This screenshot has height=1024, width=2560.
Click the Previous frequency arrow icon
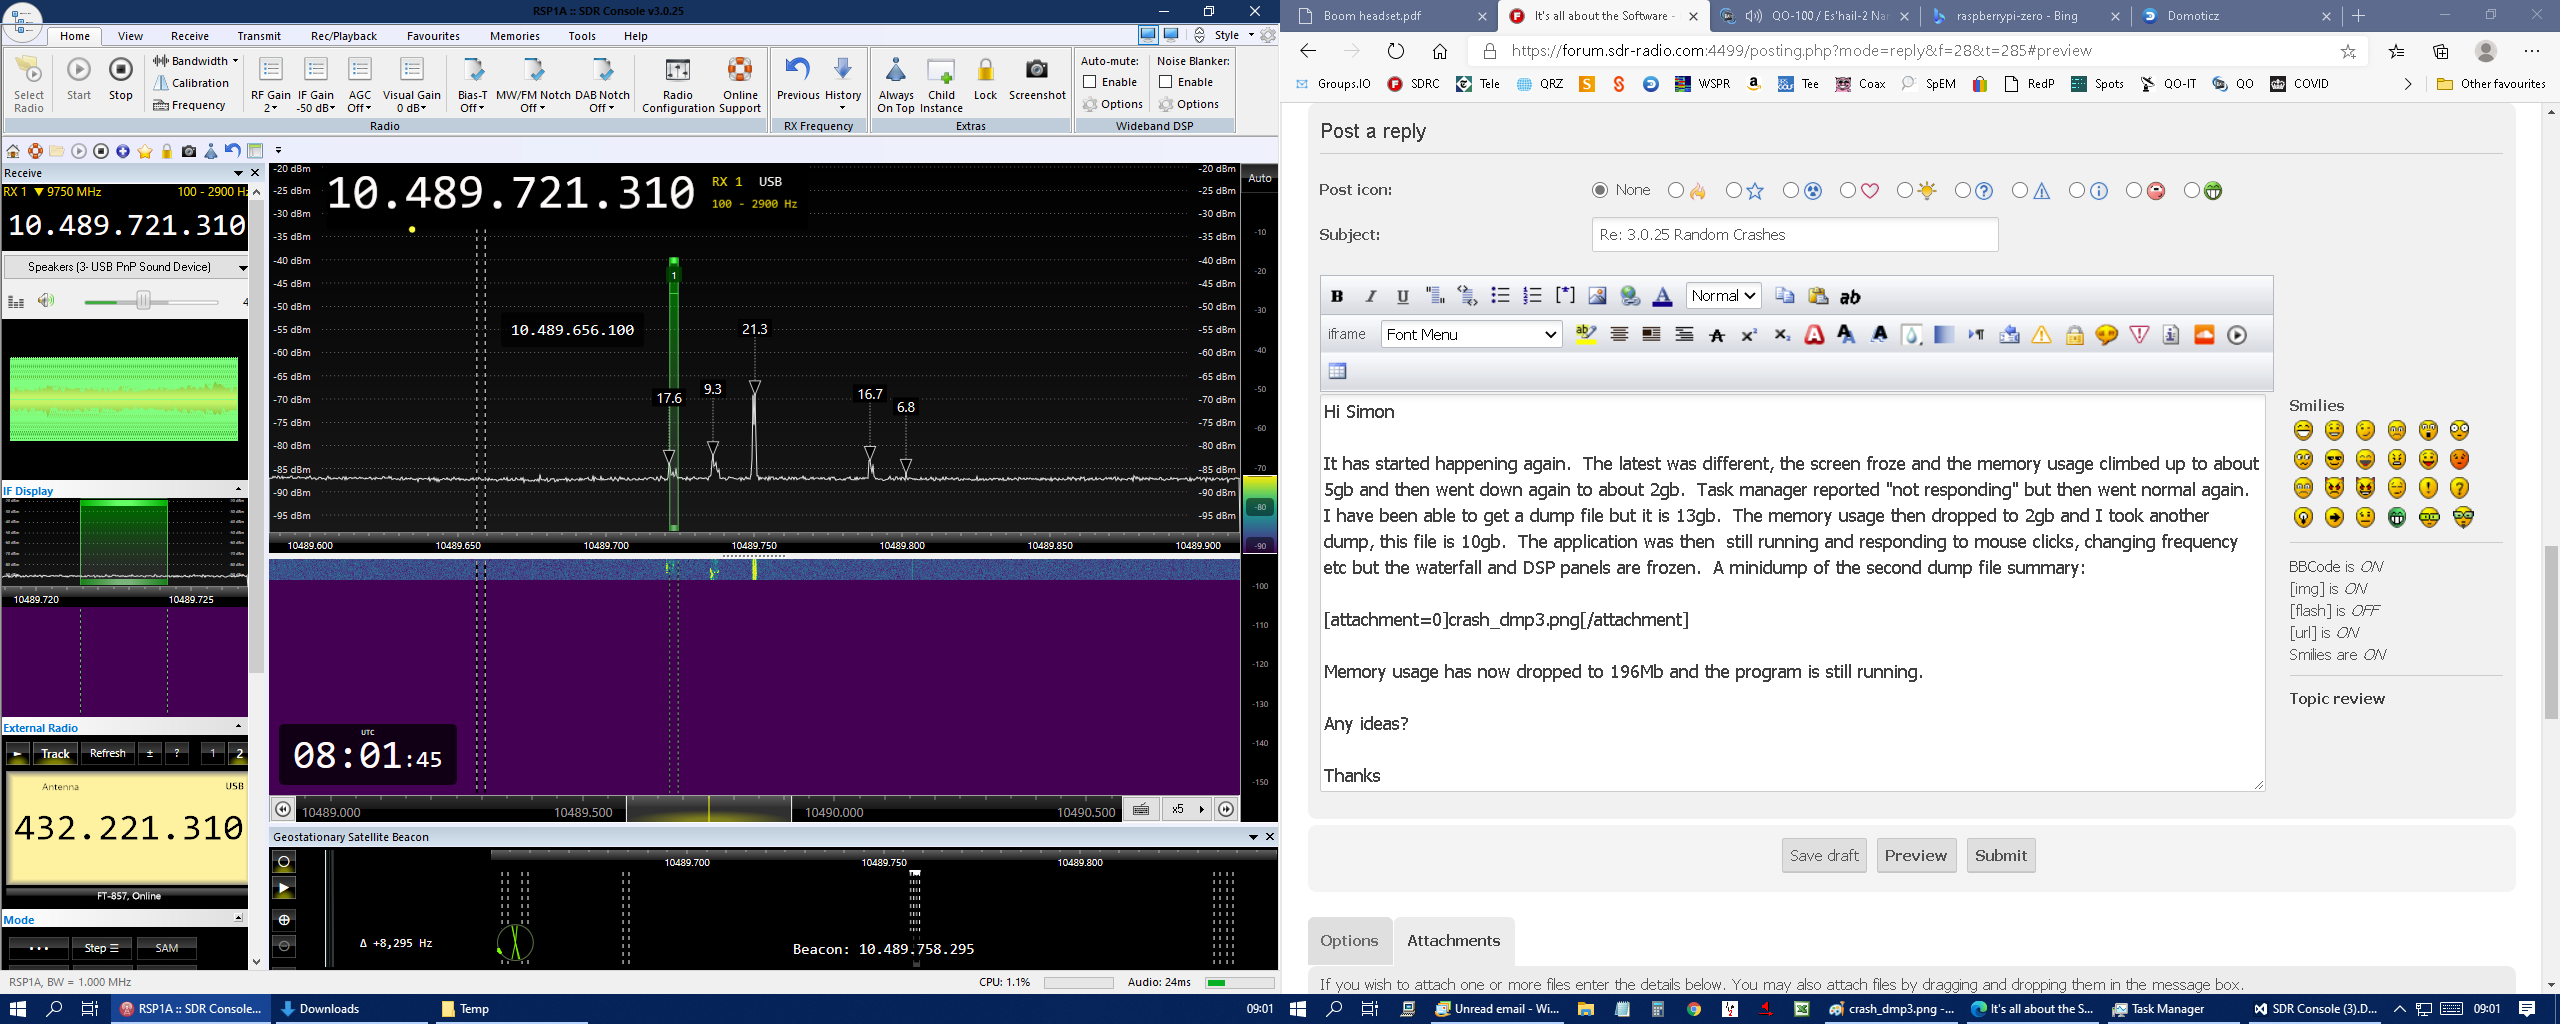click(x=797, y=70)
